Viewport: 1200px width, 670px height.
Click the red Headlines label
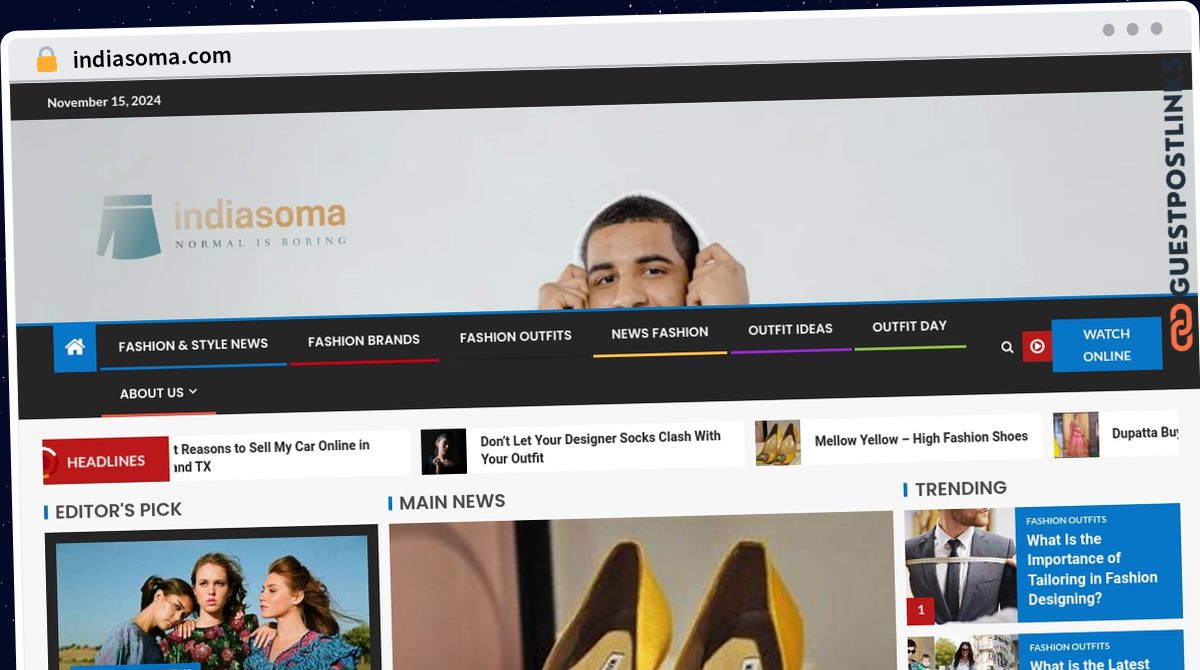(x=106, y=461)
